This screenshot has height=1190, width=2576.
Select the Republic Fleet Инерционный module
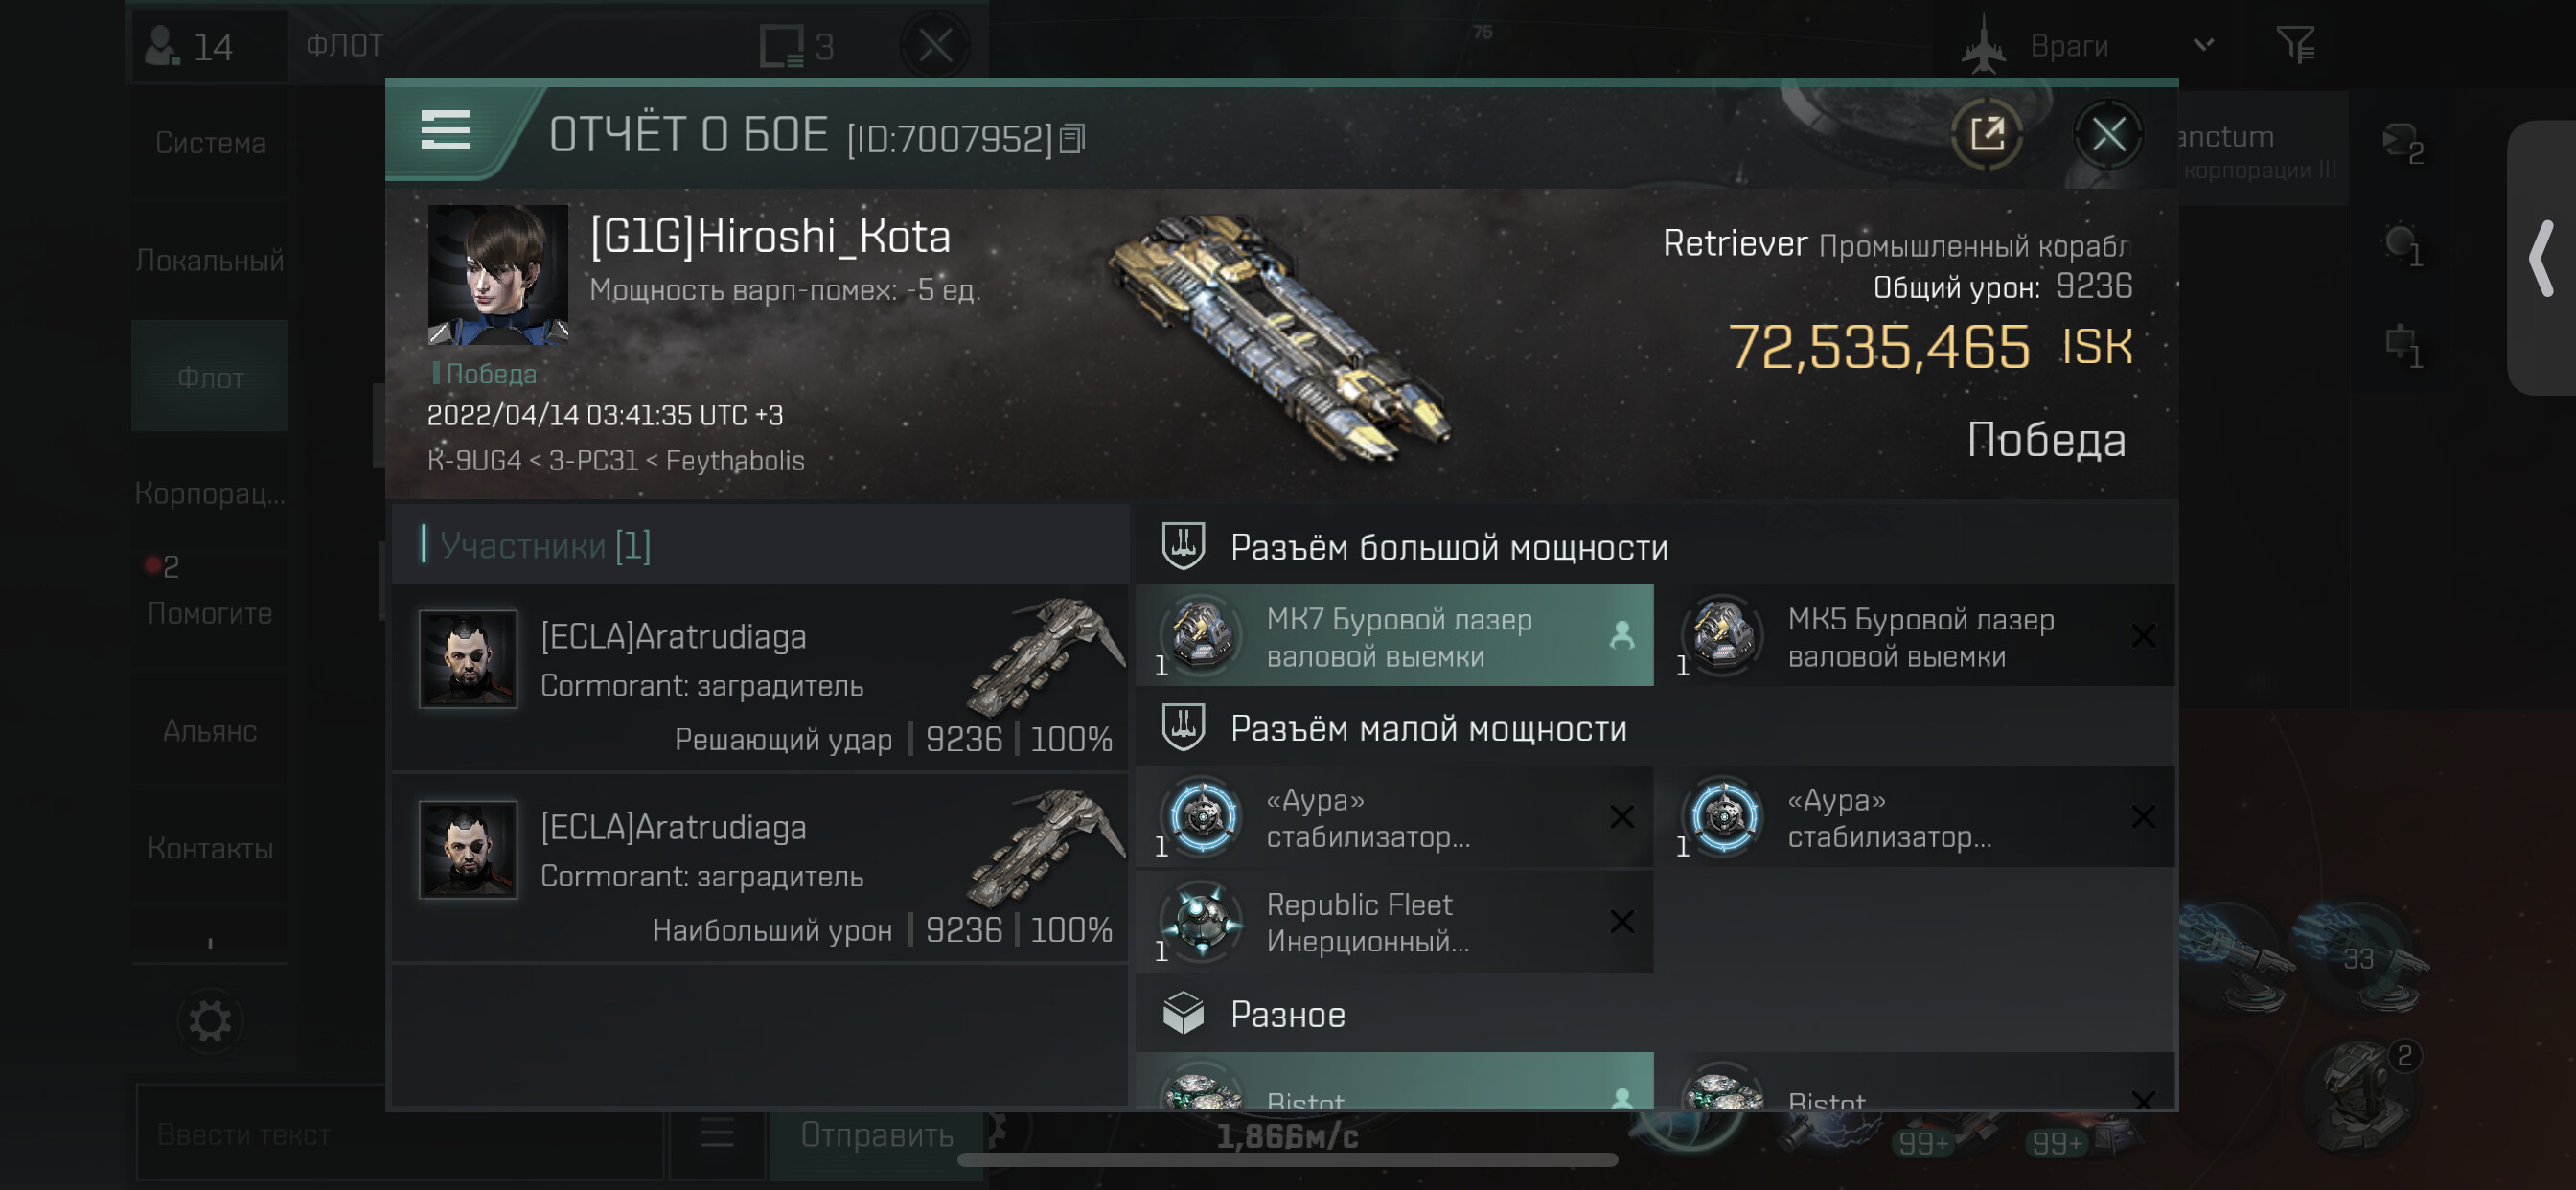(x=1395, y=922)
